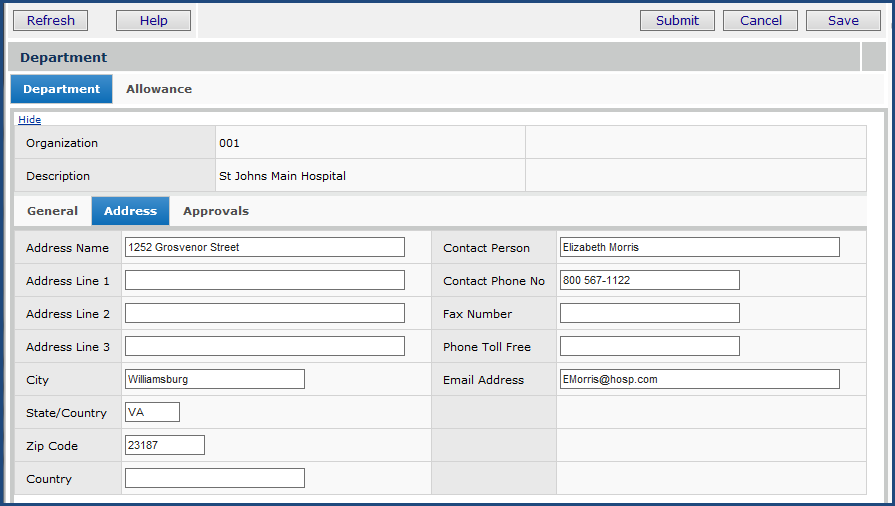Screen dimensions: 895x506
Task: Select the top-level Department tab
Action: pyautogui.click(x=61, y=89)
